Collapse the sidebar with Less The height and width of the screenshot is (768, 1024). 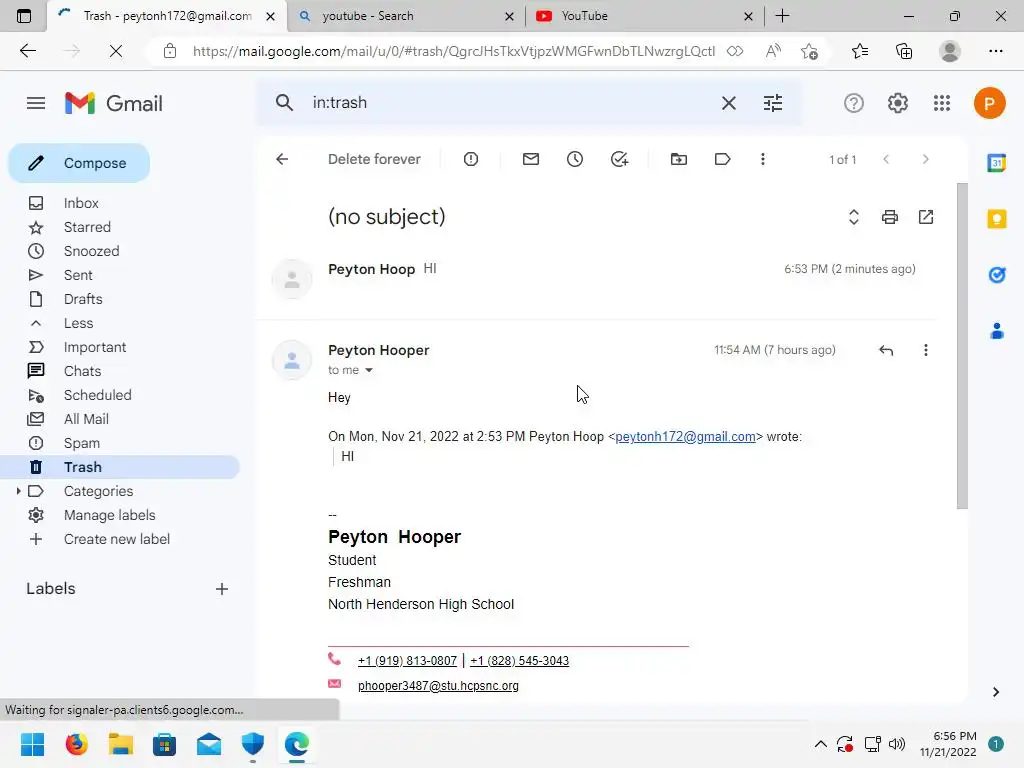click(78, 323)
